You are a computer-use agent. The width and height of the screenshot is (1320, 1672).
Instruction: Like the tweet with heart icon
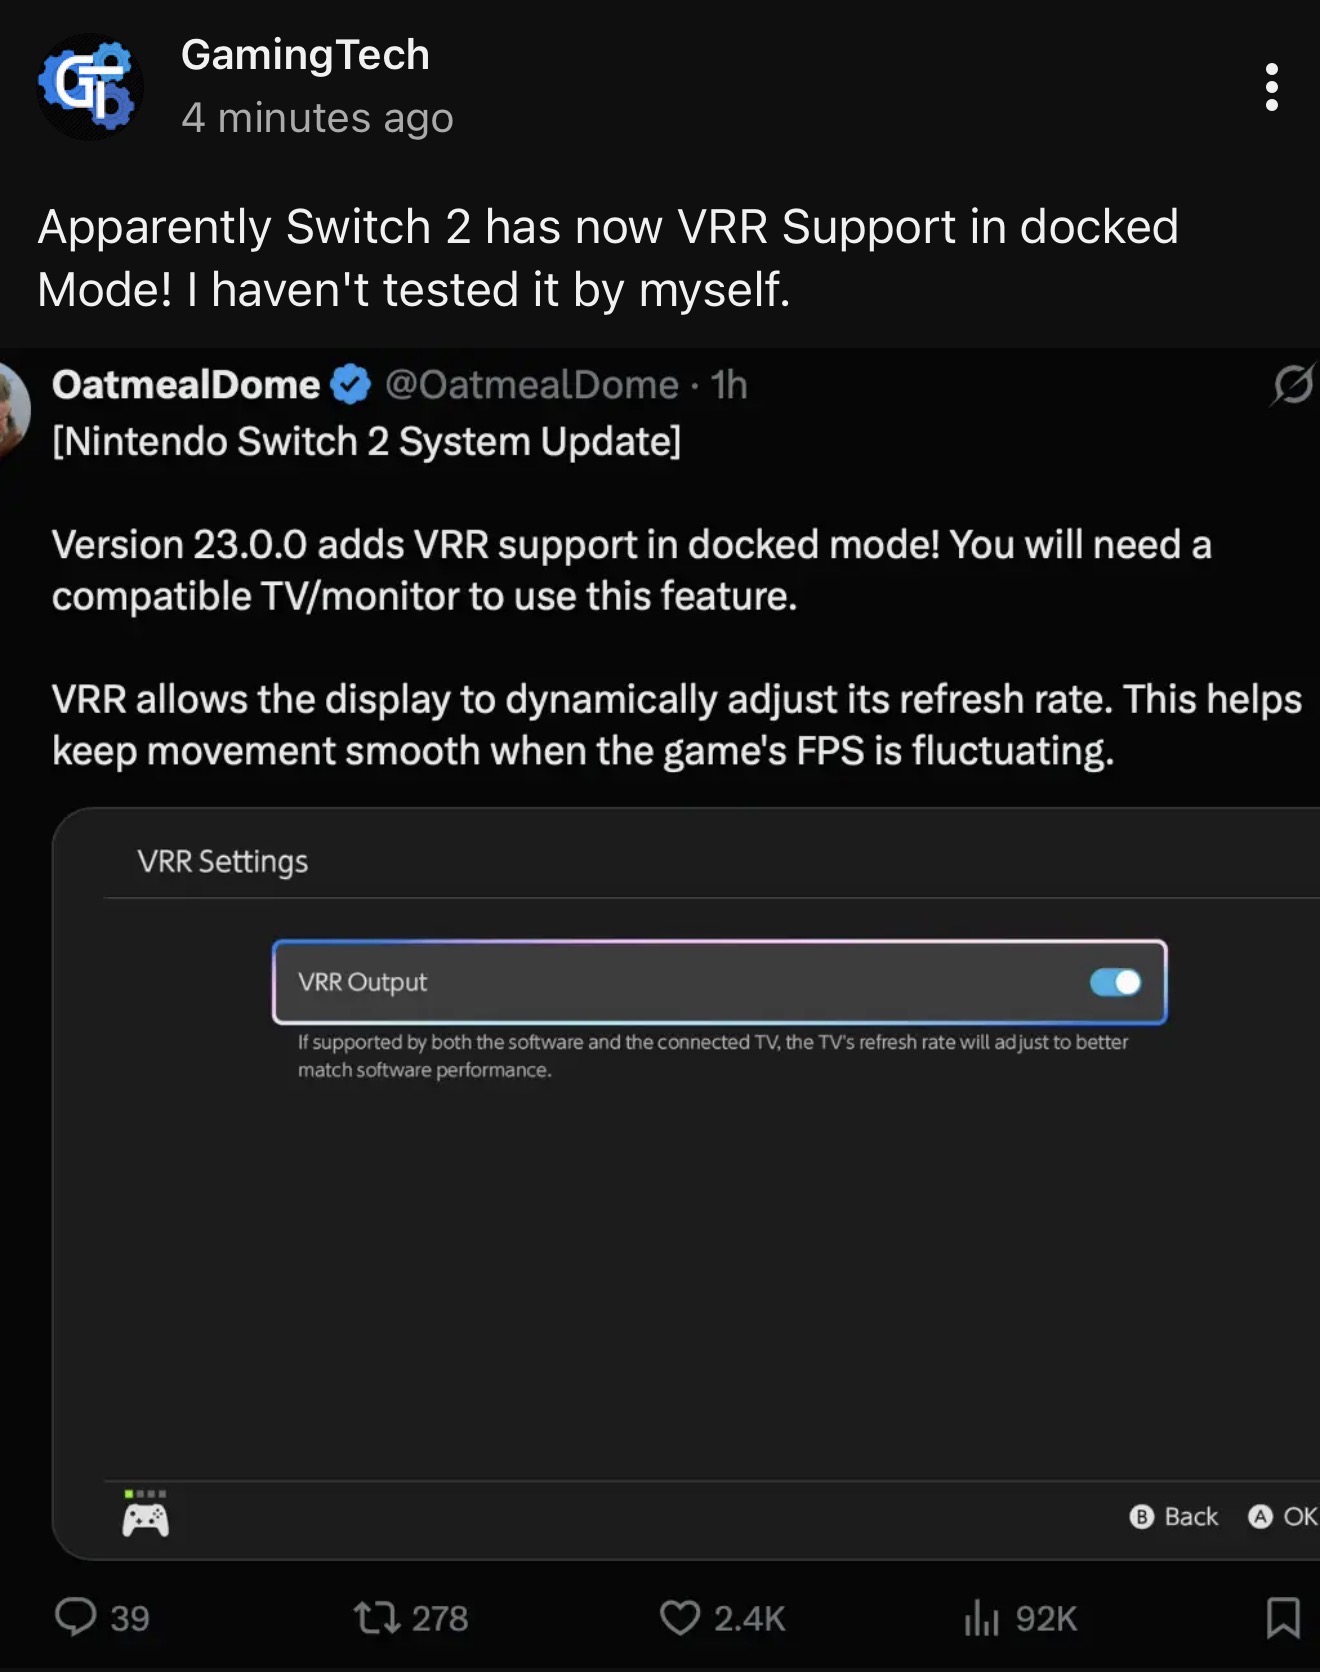(680, 1617)
